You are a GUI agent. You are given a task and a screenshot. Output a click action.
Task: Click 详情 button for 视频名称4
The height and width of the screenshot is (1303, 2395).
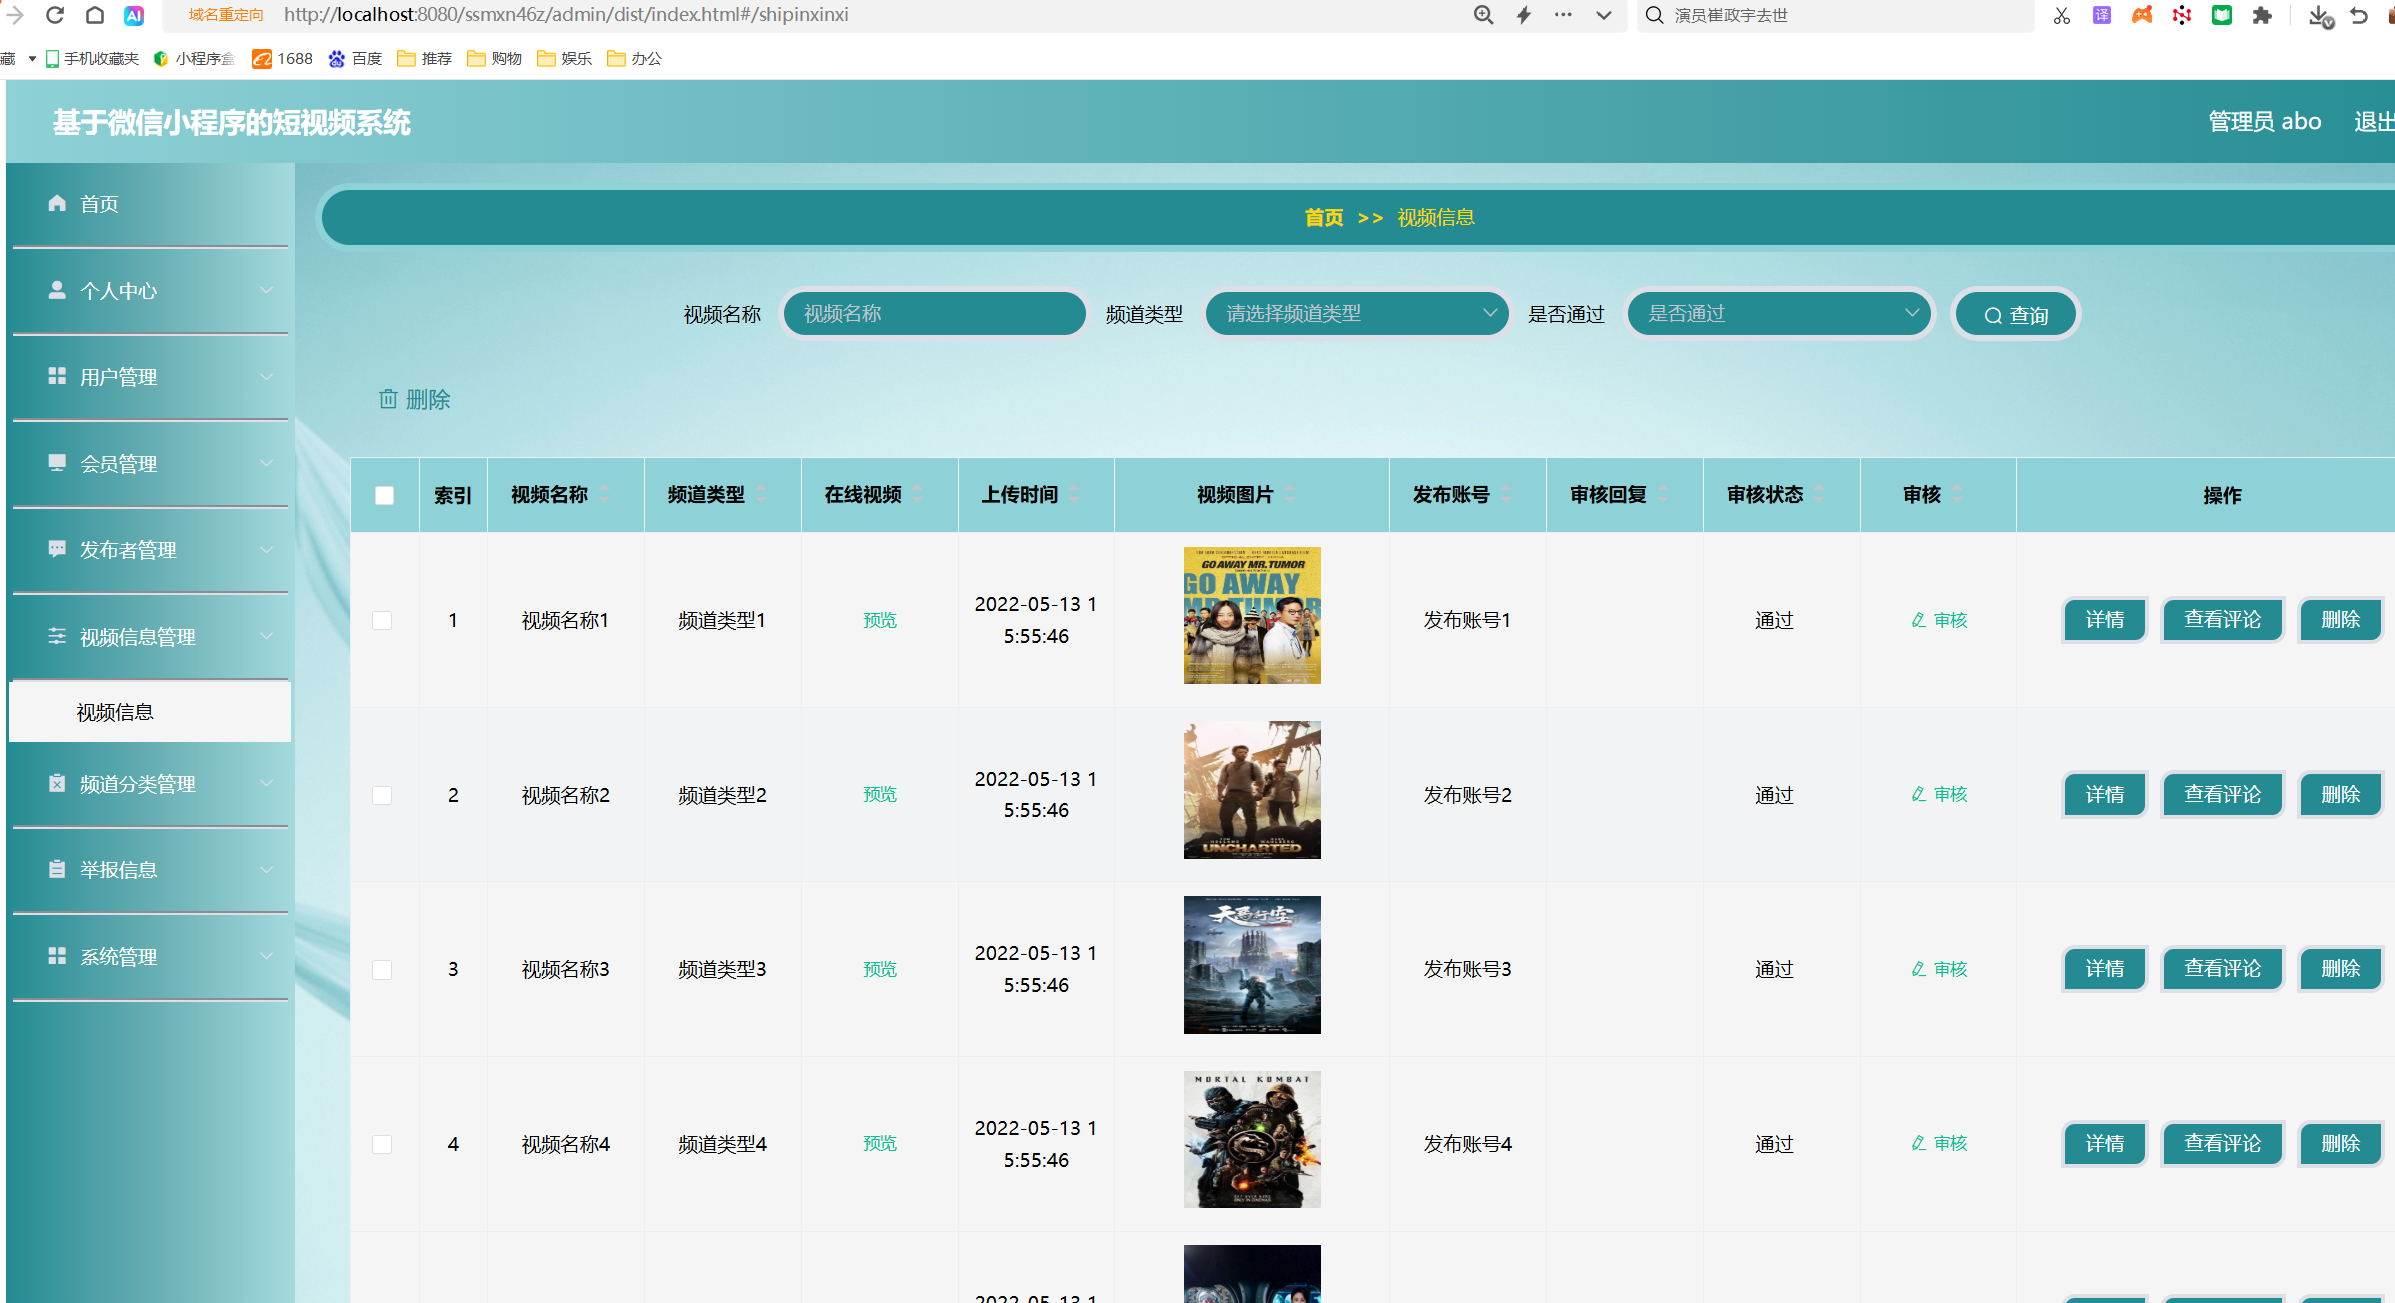(2105, 1144)
